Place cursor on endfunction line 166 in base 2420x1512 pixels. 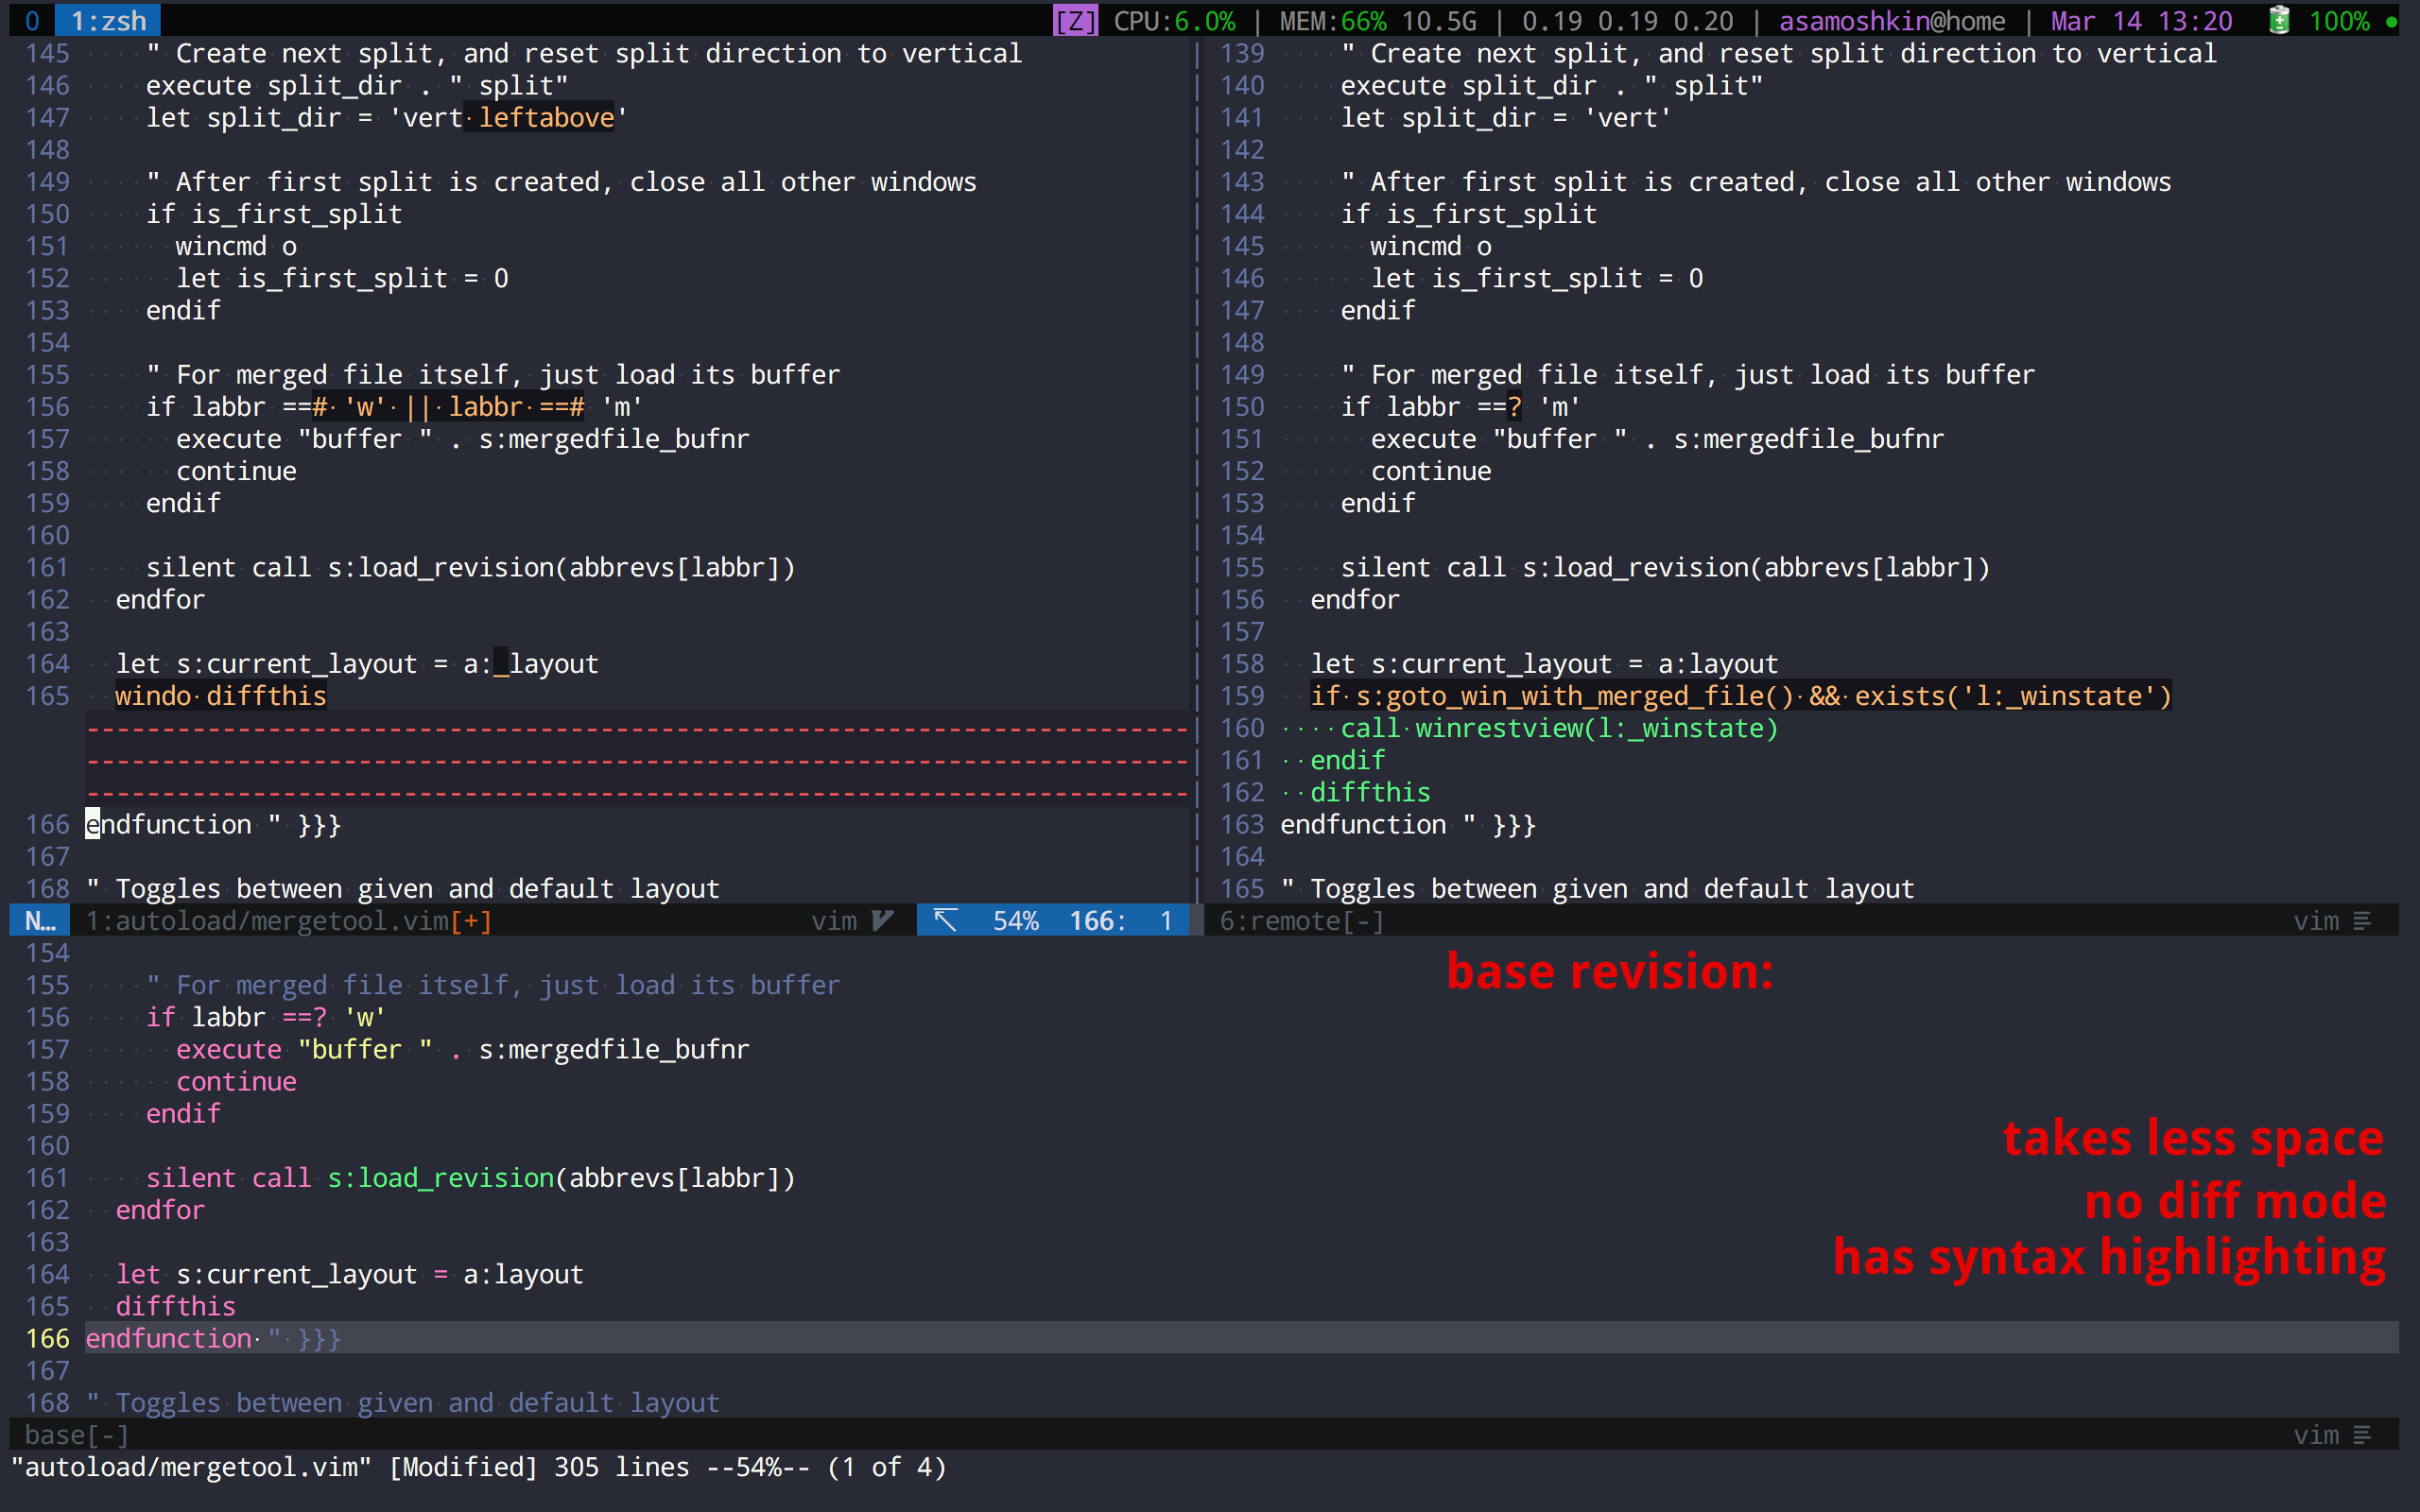coord(170,1338)
